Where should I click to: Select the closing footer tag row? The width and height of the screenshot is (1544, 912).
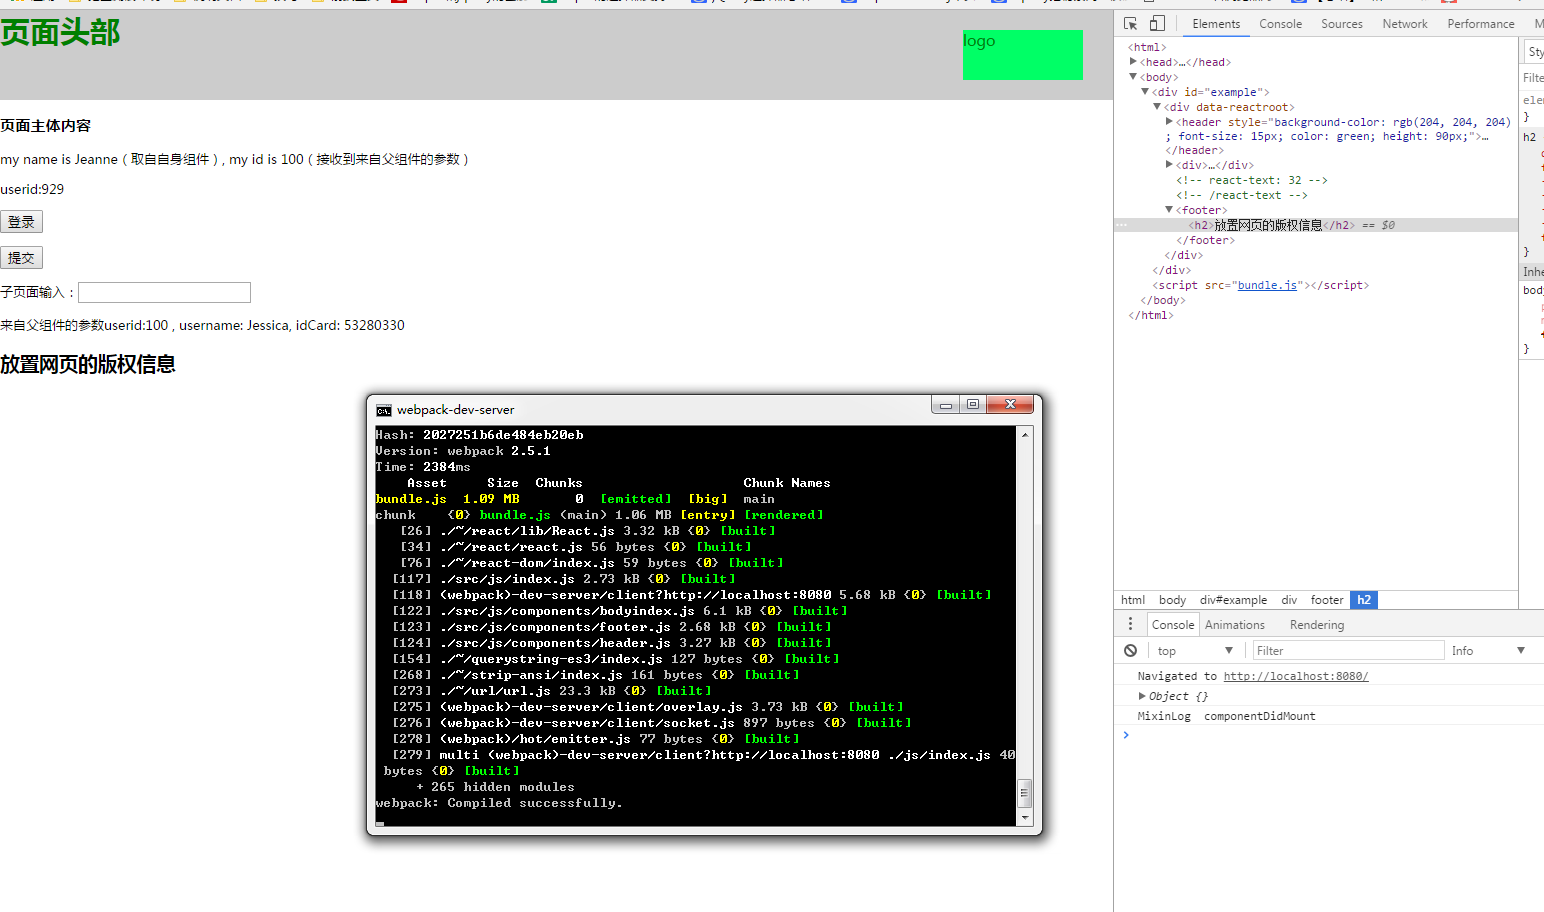point(1205,240)
